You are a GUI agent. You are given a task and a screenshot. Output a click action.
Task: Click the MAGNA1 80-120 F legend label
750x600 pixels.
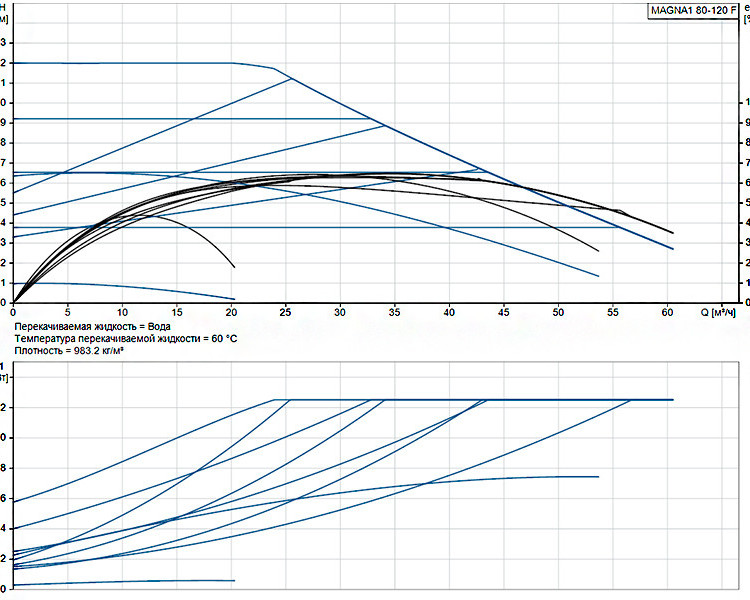[693, 10]
